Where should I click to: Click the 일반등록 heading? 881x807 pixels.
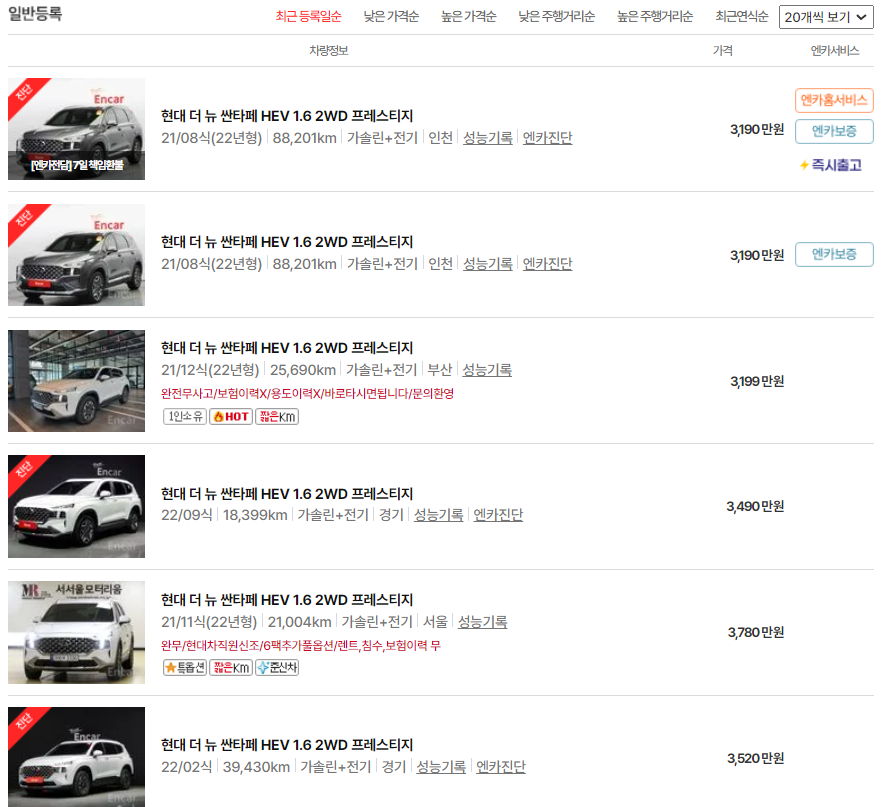(35, 13)
